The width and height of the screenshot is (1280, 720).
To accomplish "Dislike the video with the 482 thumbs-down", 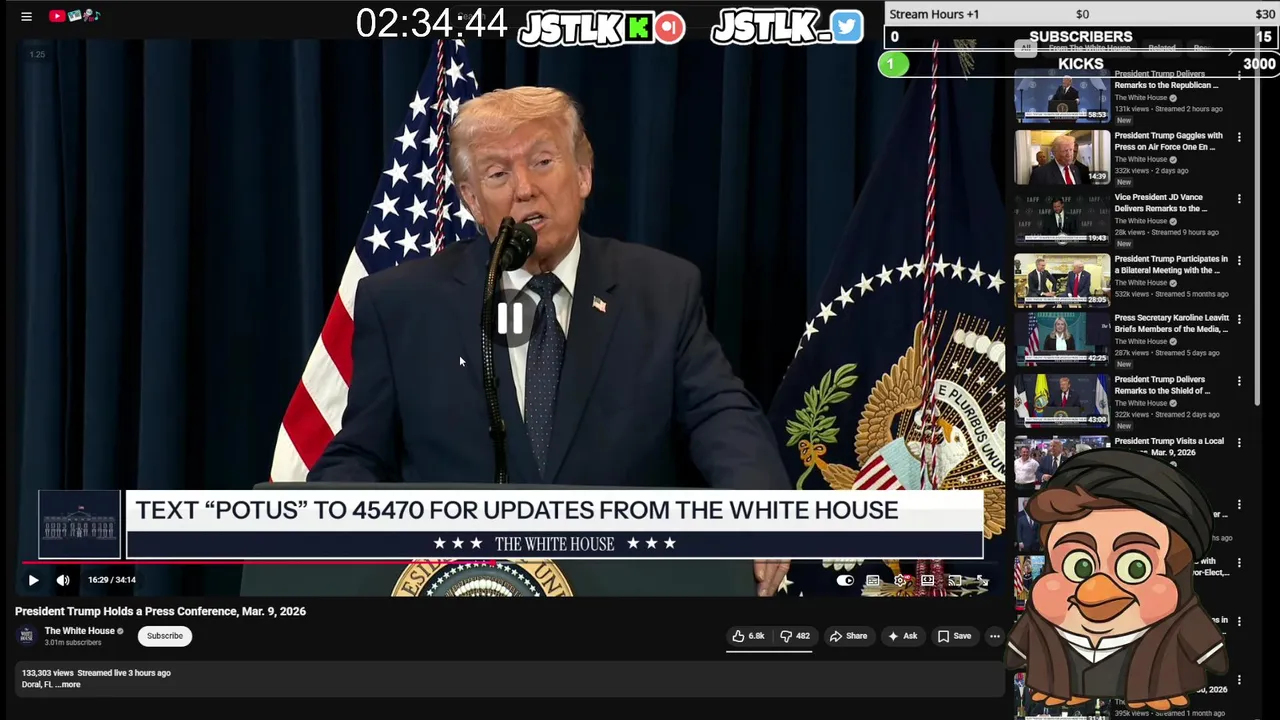I will click(x=795, y=636).
